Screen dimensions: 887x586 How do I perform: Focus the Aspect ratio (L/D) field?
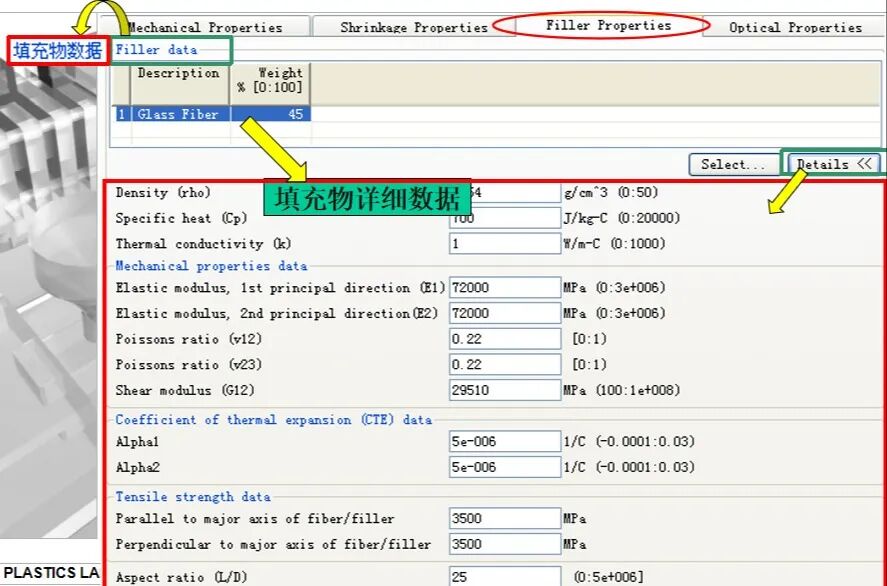click(x=505, y=577)
